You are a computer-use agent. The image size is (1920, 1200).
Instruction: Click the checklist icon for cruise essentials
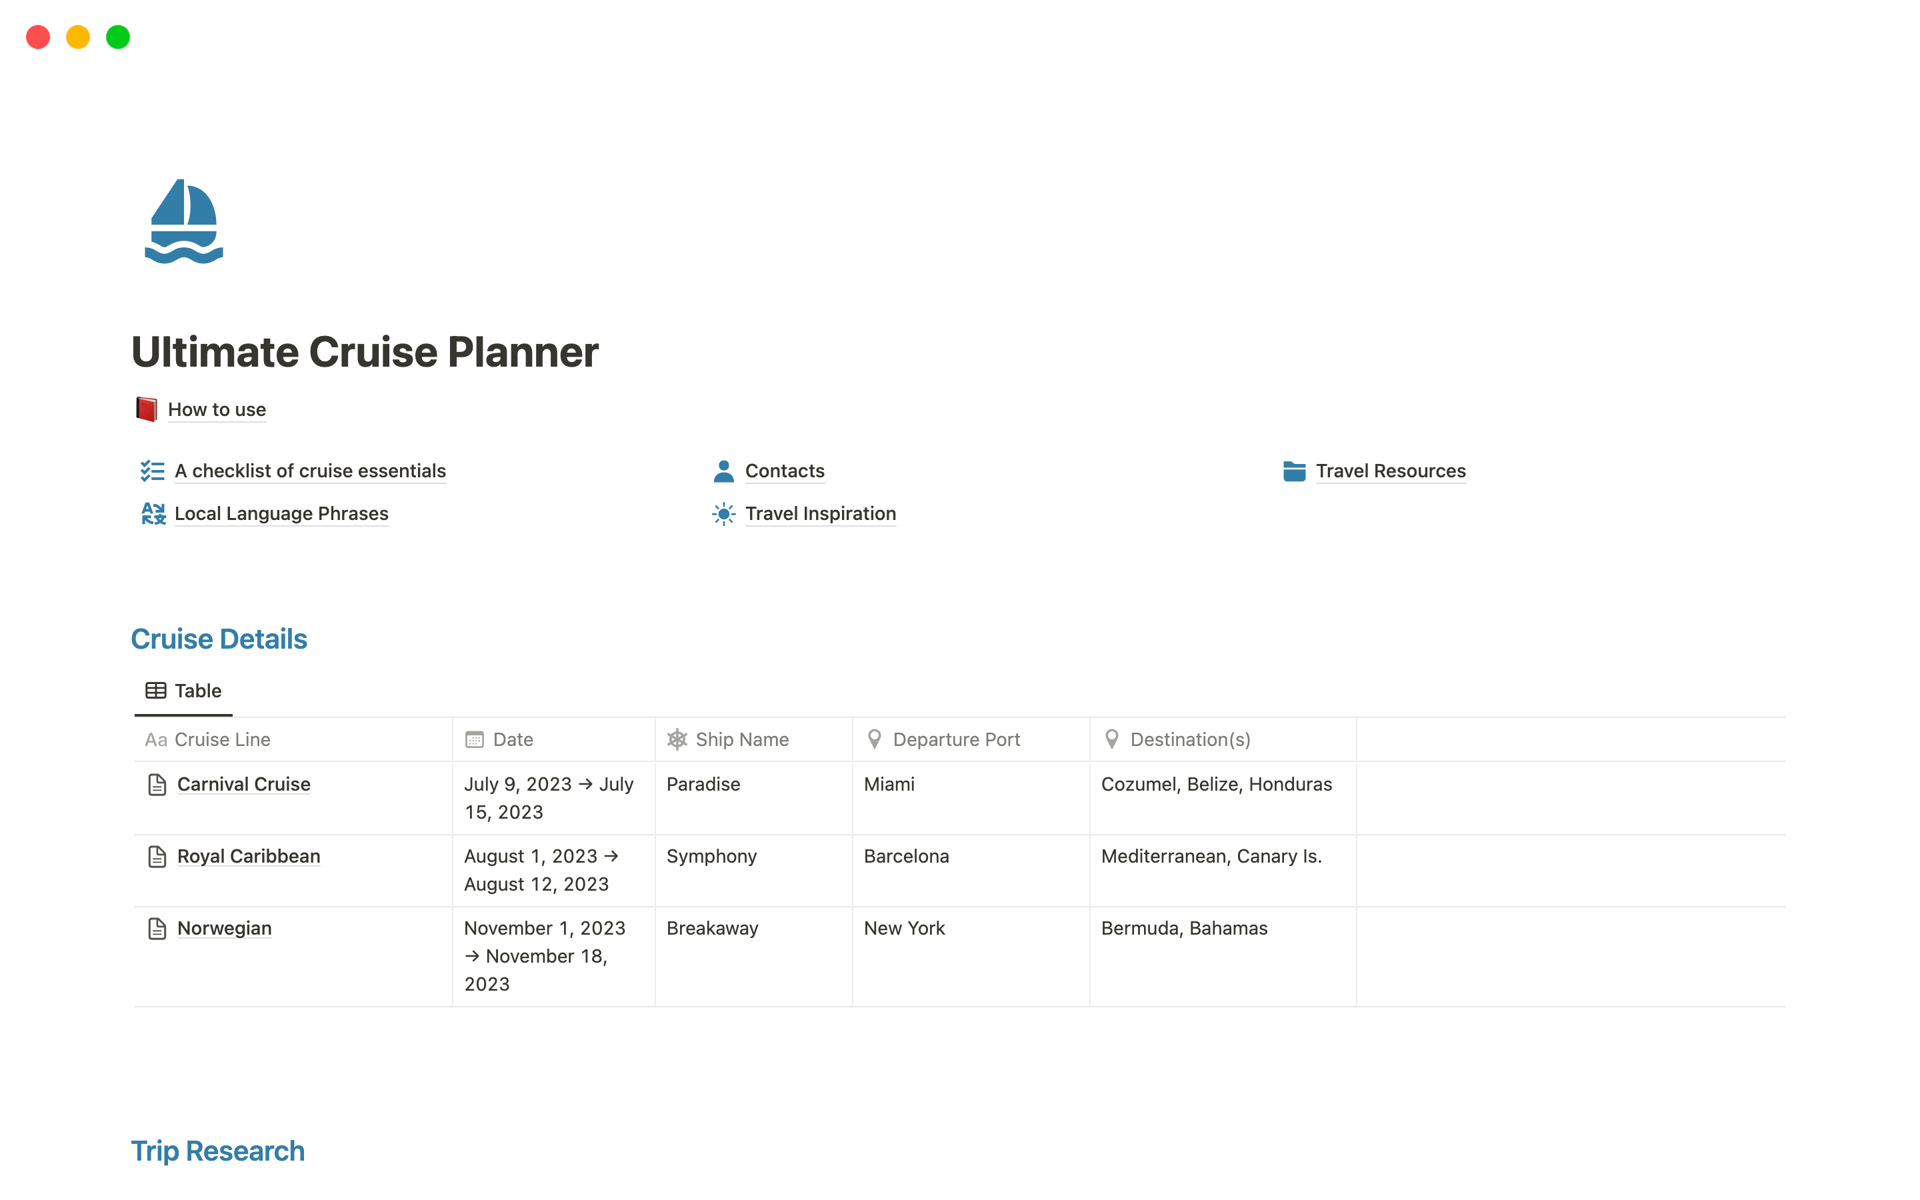(x=153, y=471)
